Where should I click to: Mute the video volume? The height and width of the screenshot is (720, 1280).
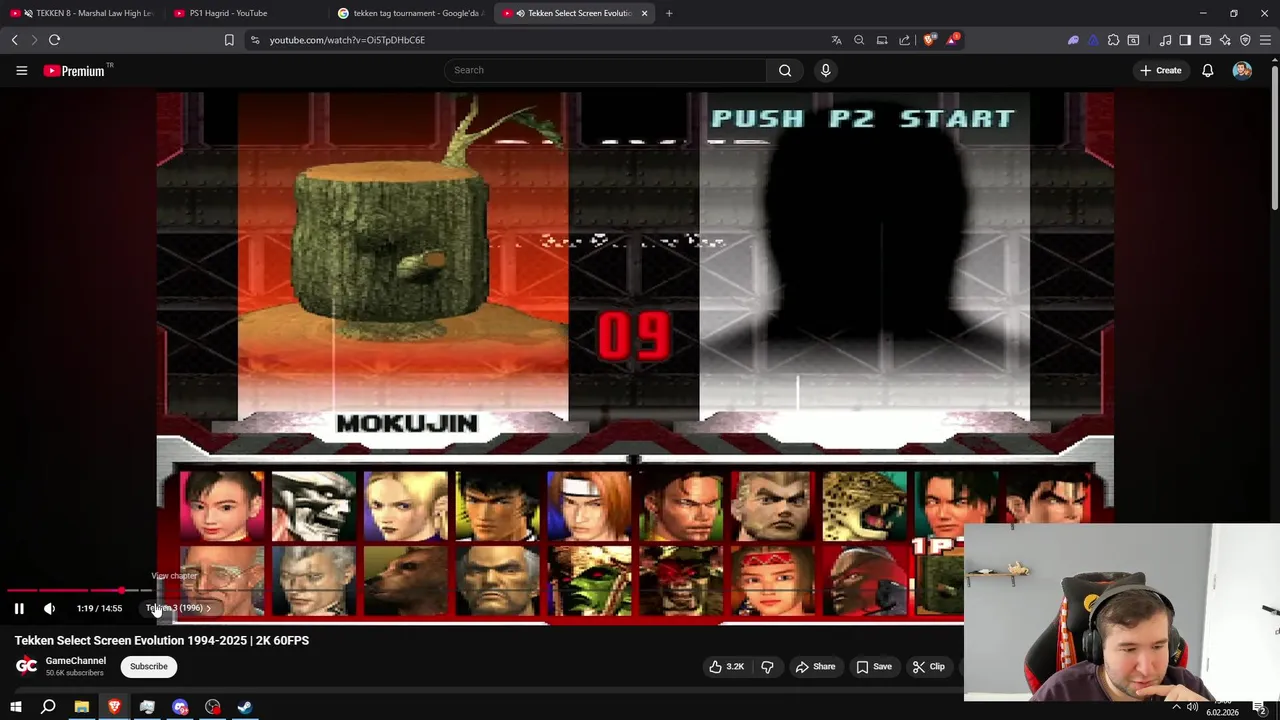click(x=49, y=608)
